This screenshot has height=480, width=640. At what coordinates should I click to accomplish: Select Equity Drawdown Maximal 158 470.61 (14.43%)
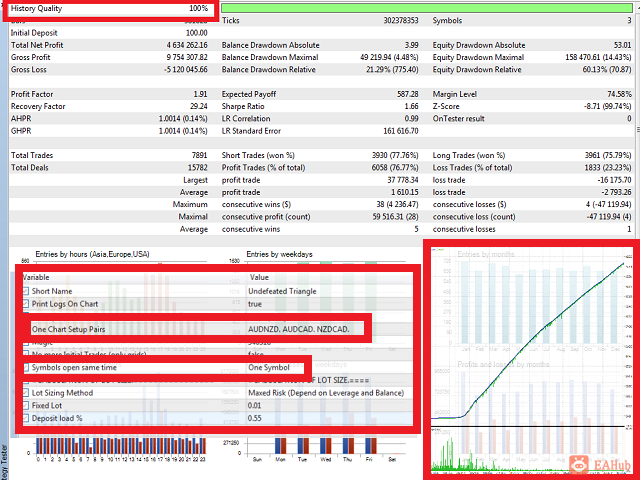(x=598, y=57)
